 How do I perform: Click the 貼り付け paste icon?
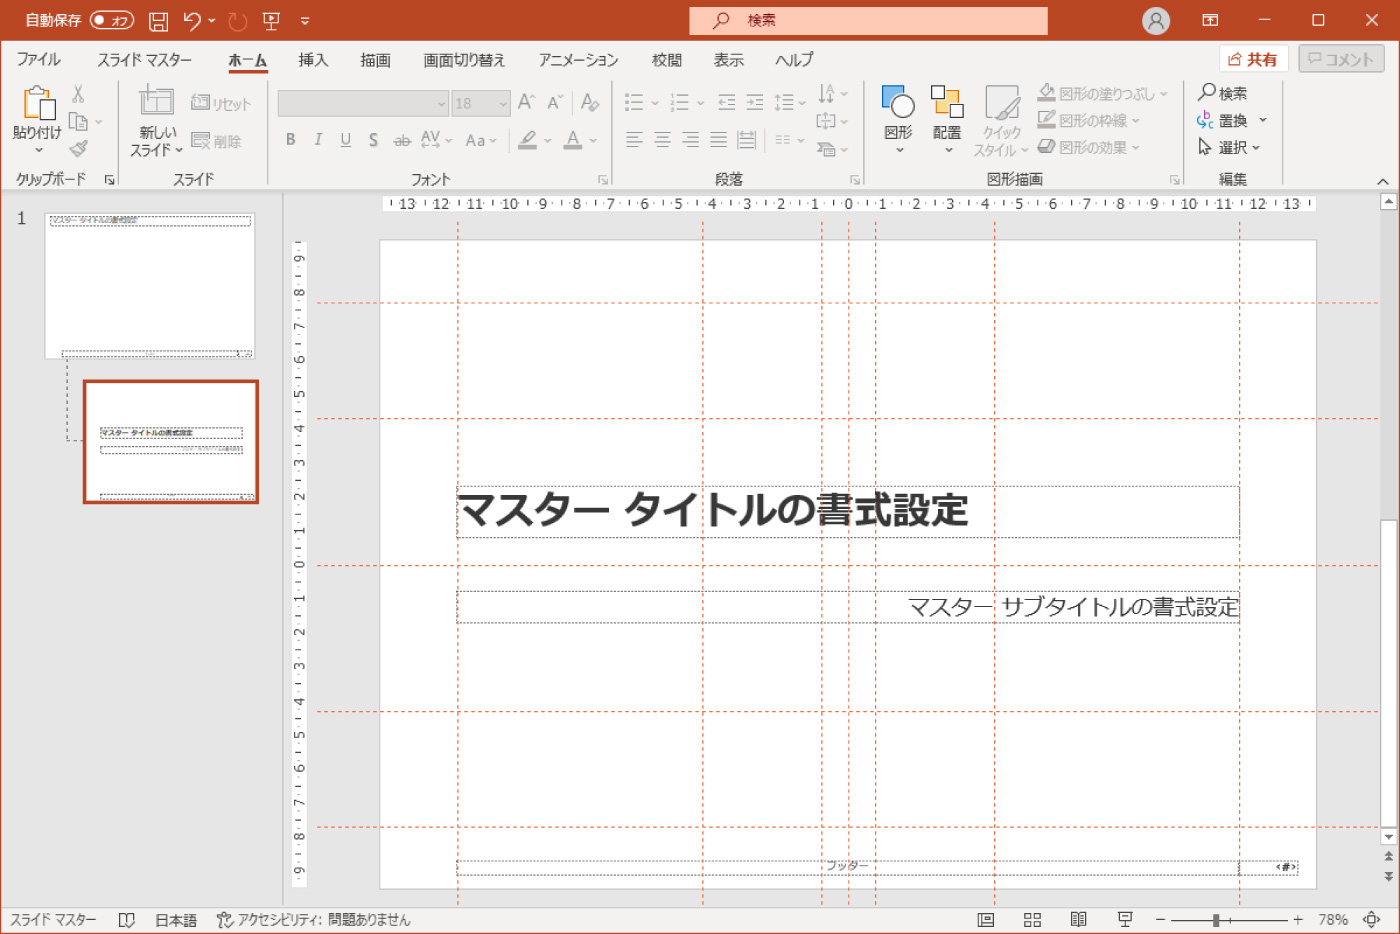coord(38,103)
